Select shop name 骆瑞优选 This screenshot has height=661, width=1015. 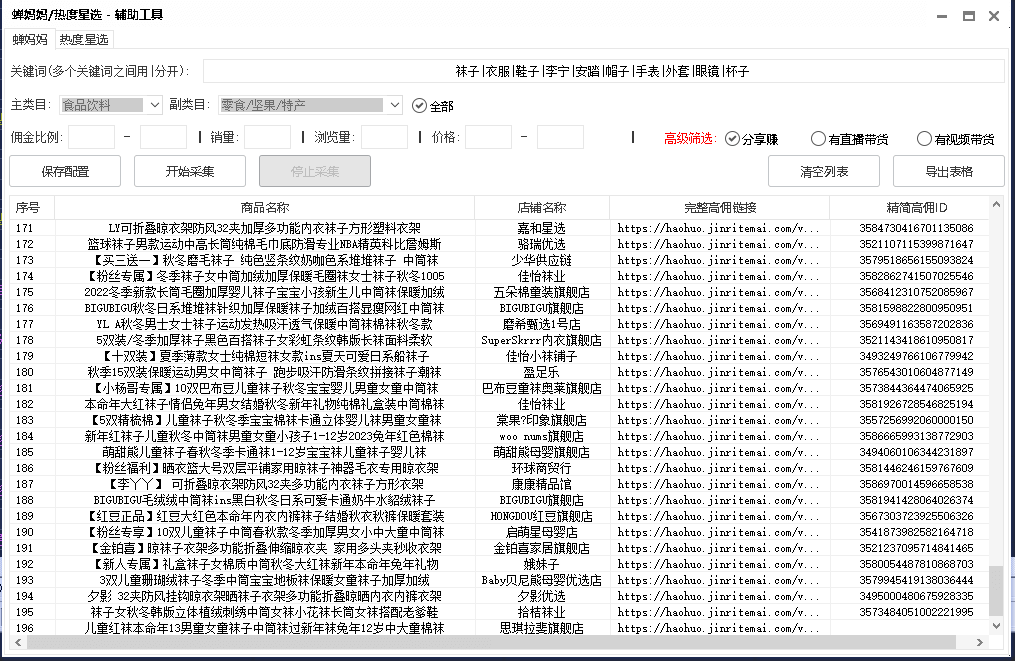click(x=542, y=244)
